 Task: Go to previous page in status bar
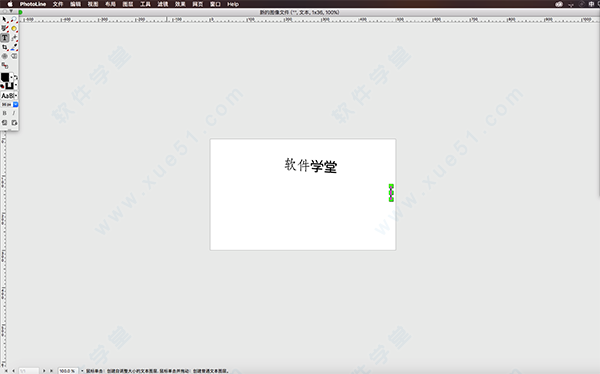point(14,371)
